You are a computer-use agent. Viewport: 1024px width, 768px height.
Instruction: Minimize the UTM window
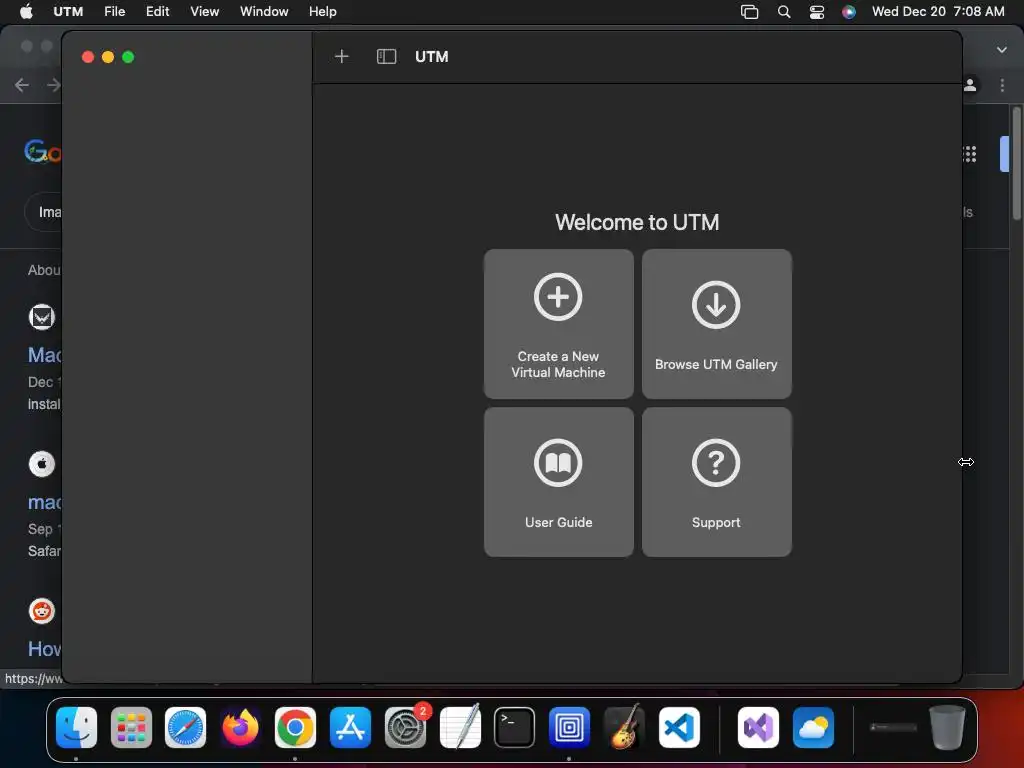coord(108,57)
